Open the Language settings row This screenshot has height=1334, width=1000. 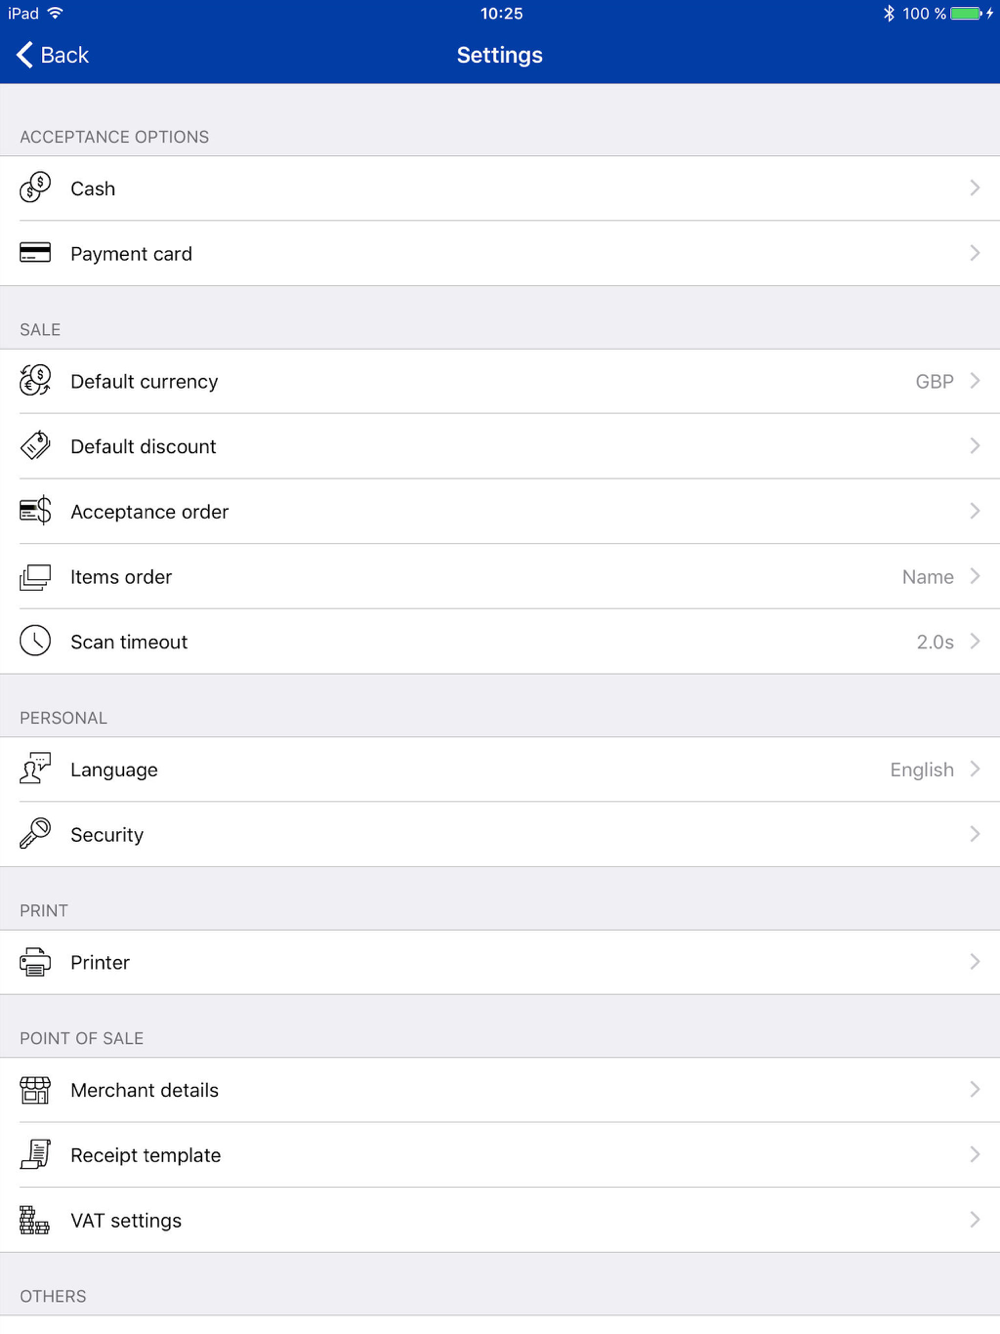click(x=500, y=769)
